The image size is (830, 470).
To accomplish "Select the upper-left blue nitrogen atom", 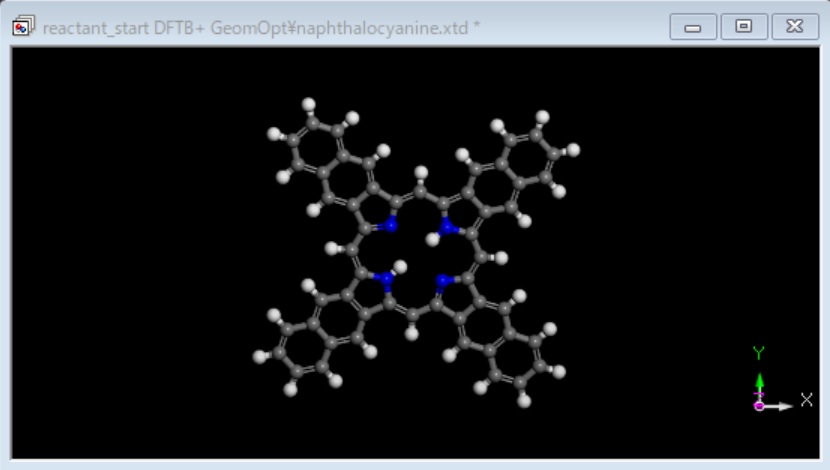I will [391, 226].
